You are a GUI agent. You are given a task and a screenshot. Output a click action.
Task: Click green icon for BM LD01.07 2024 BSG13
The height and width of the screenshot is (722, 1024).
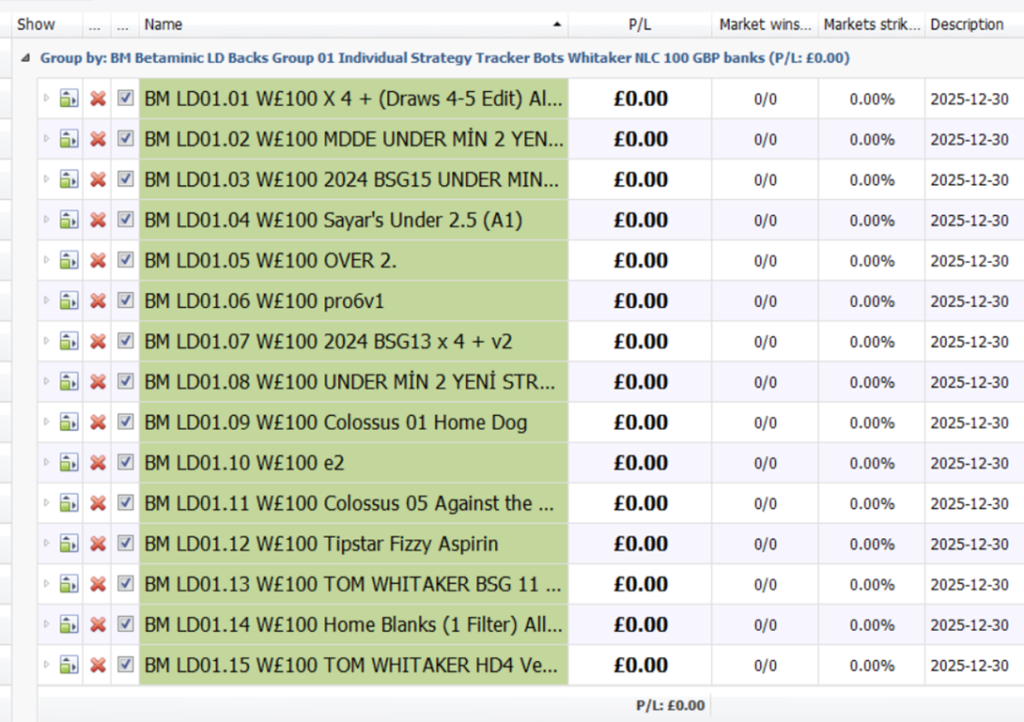68,342
